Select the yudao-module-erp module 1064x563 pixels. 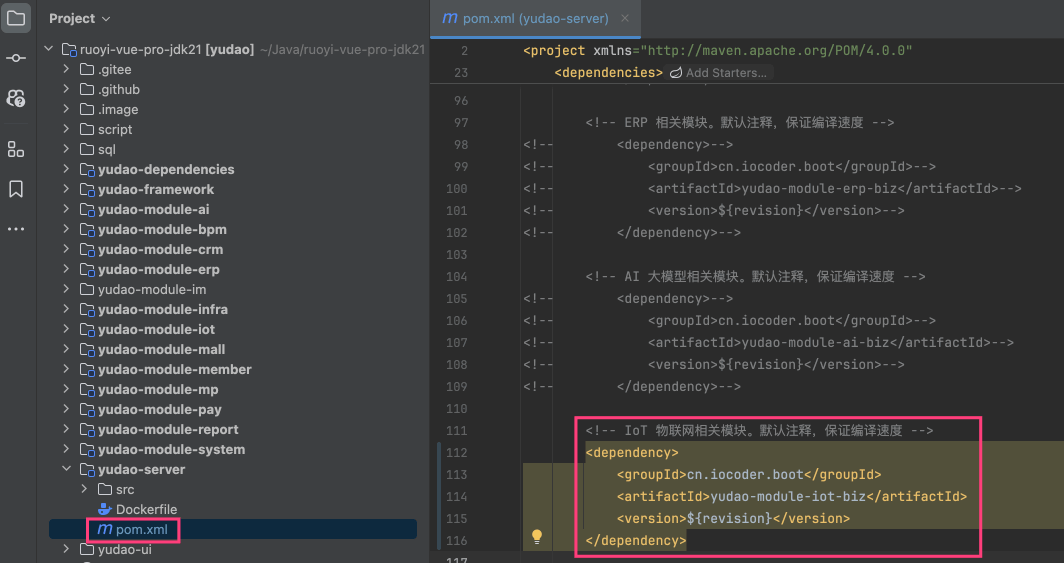(158, 269)
